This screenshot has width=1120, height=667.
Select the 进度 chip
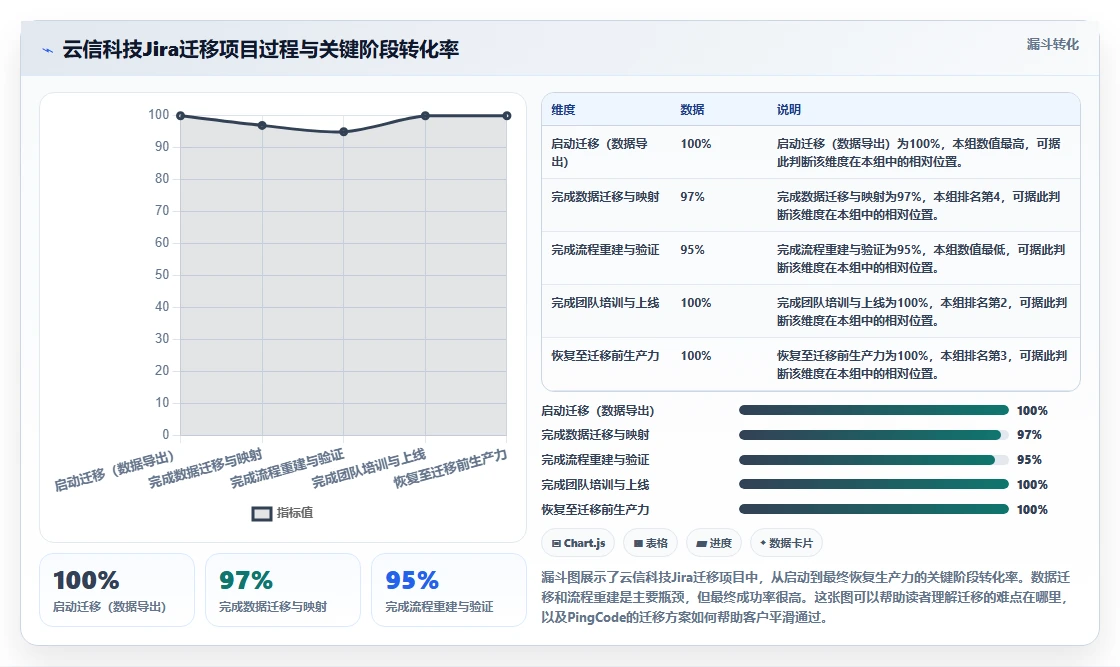point(714,543)
